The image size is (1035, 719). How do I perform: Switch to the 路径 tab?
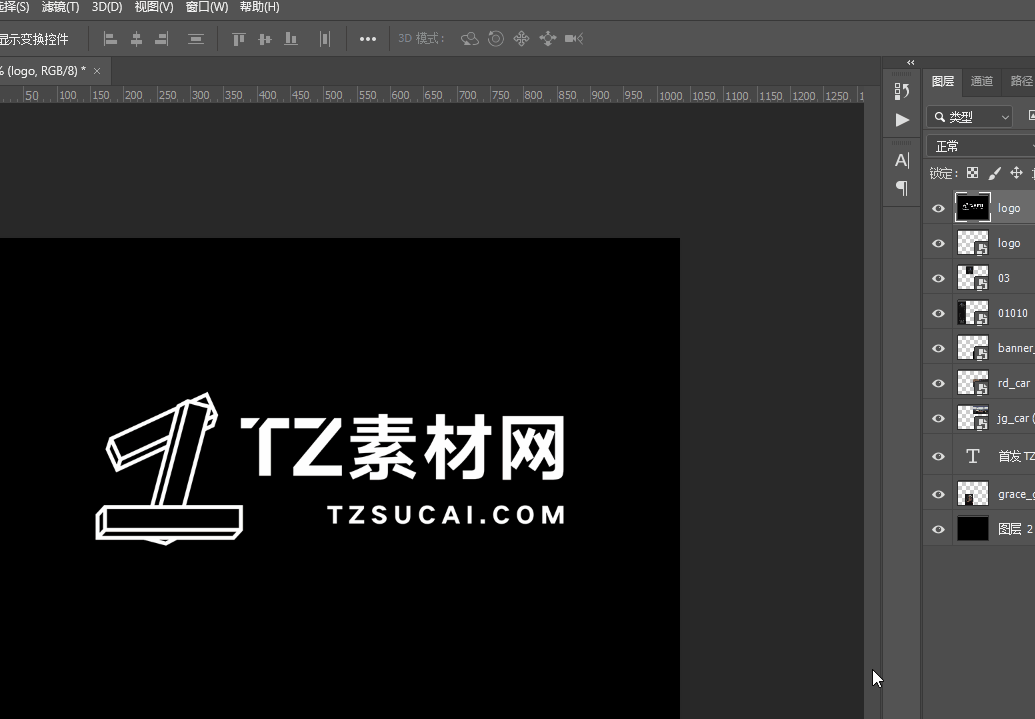coord(1020,81)
